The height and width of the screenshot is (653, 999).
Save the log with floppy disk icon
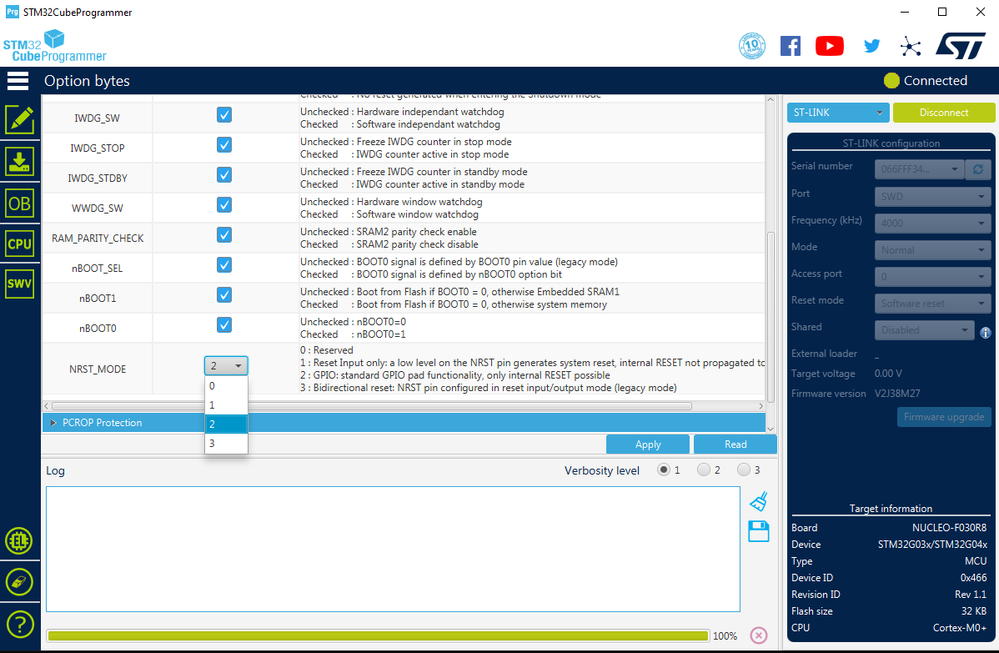(x=758, y=531)
